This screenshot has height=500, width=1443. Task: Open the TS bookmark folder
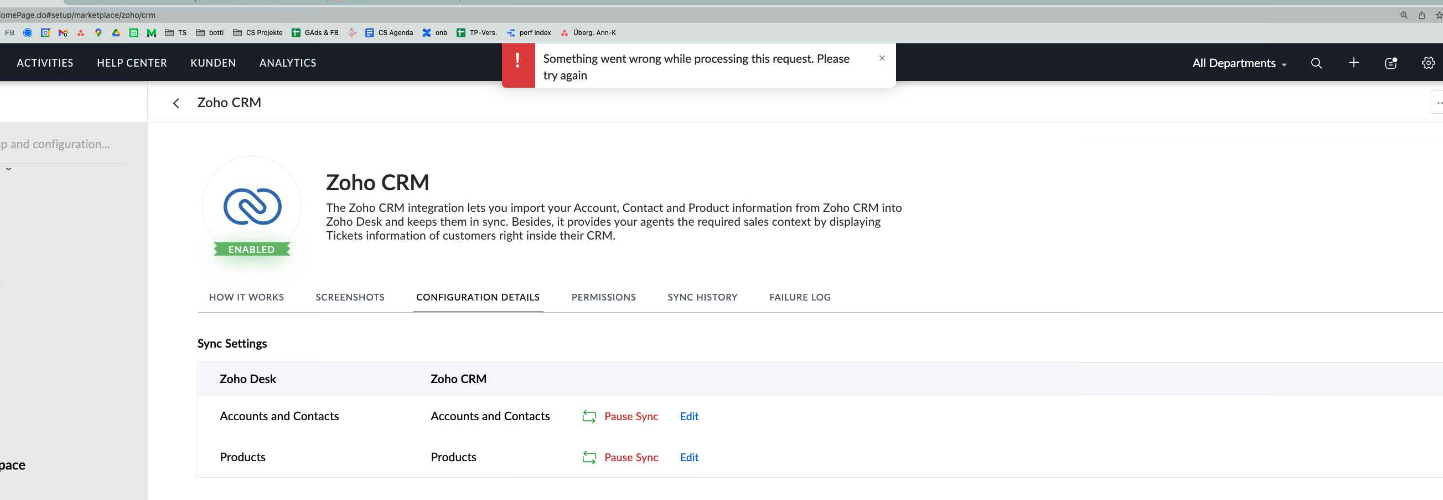[x=175, y=33]
